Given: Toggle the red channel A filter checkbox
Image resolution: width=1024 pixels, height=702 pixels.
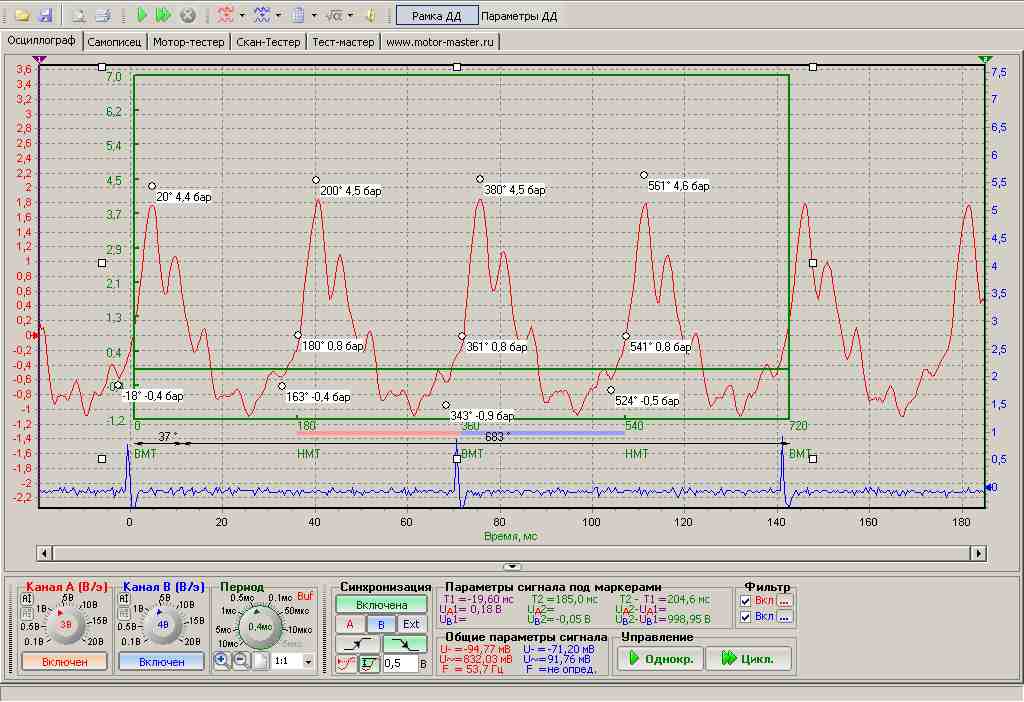Looking at the screenshot, I should tap(746, 601).
